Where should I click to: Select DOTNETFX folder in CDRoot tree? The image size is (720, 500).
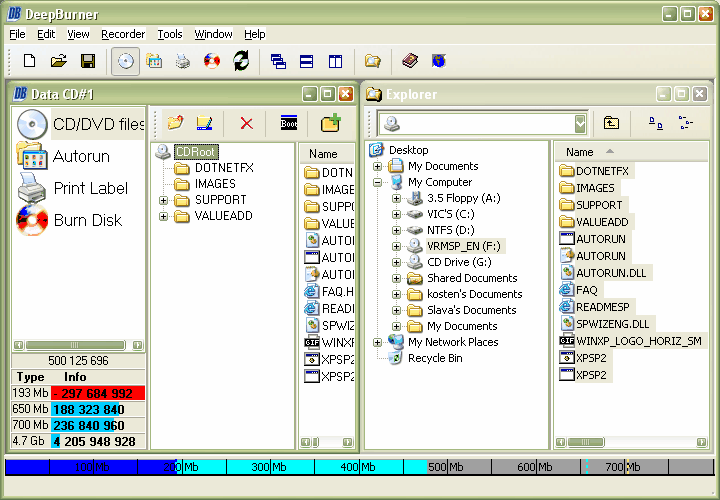point(224,168)
